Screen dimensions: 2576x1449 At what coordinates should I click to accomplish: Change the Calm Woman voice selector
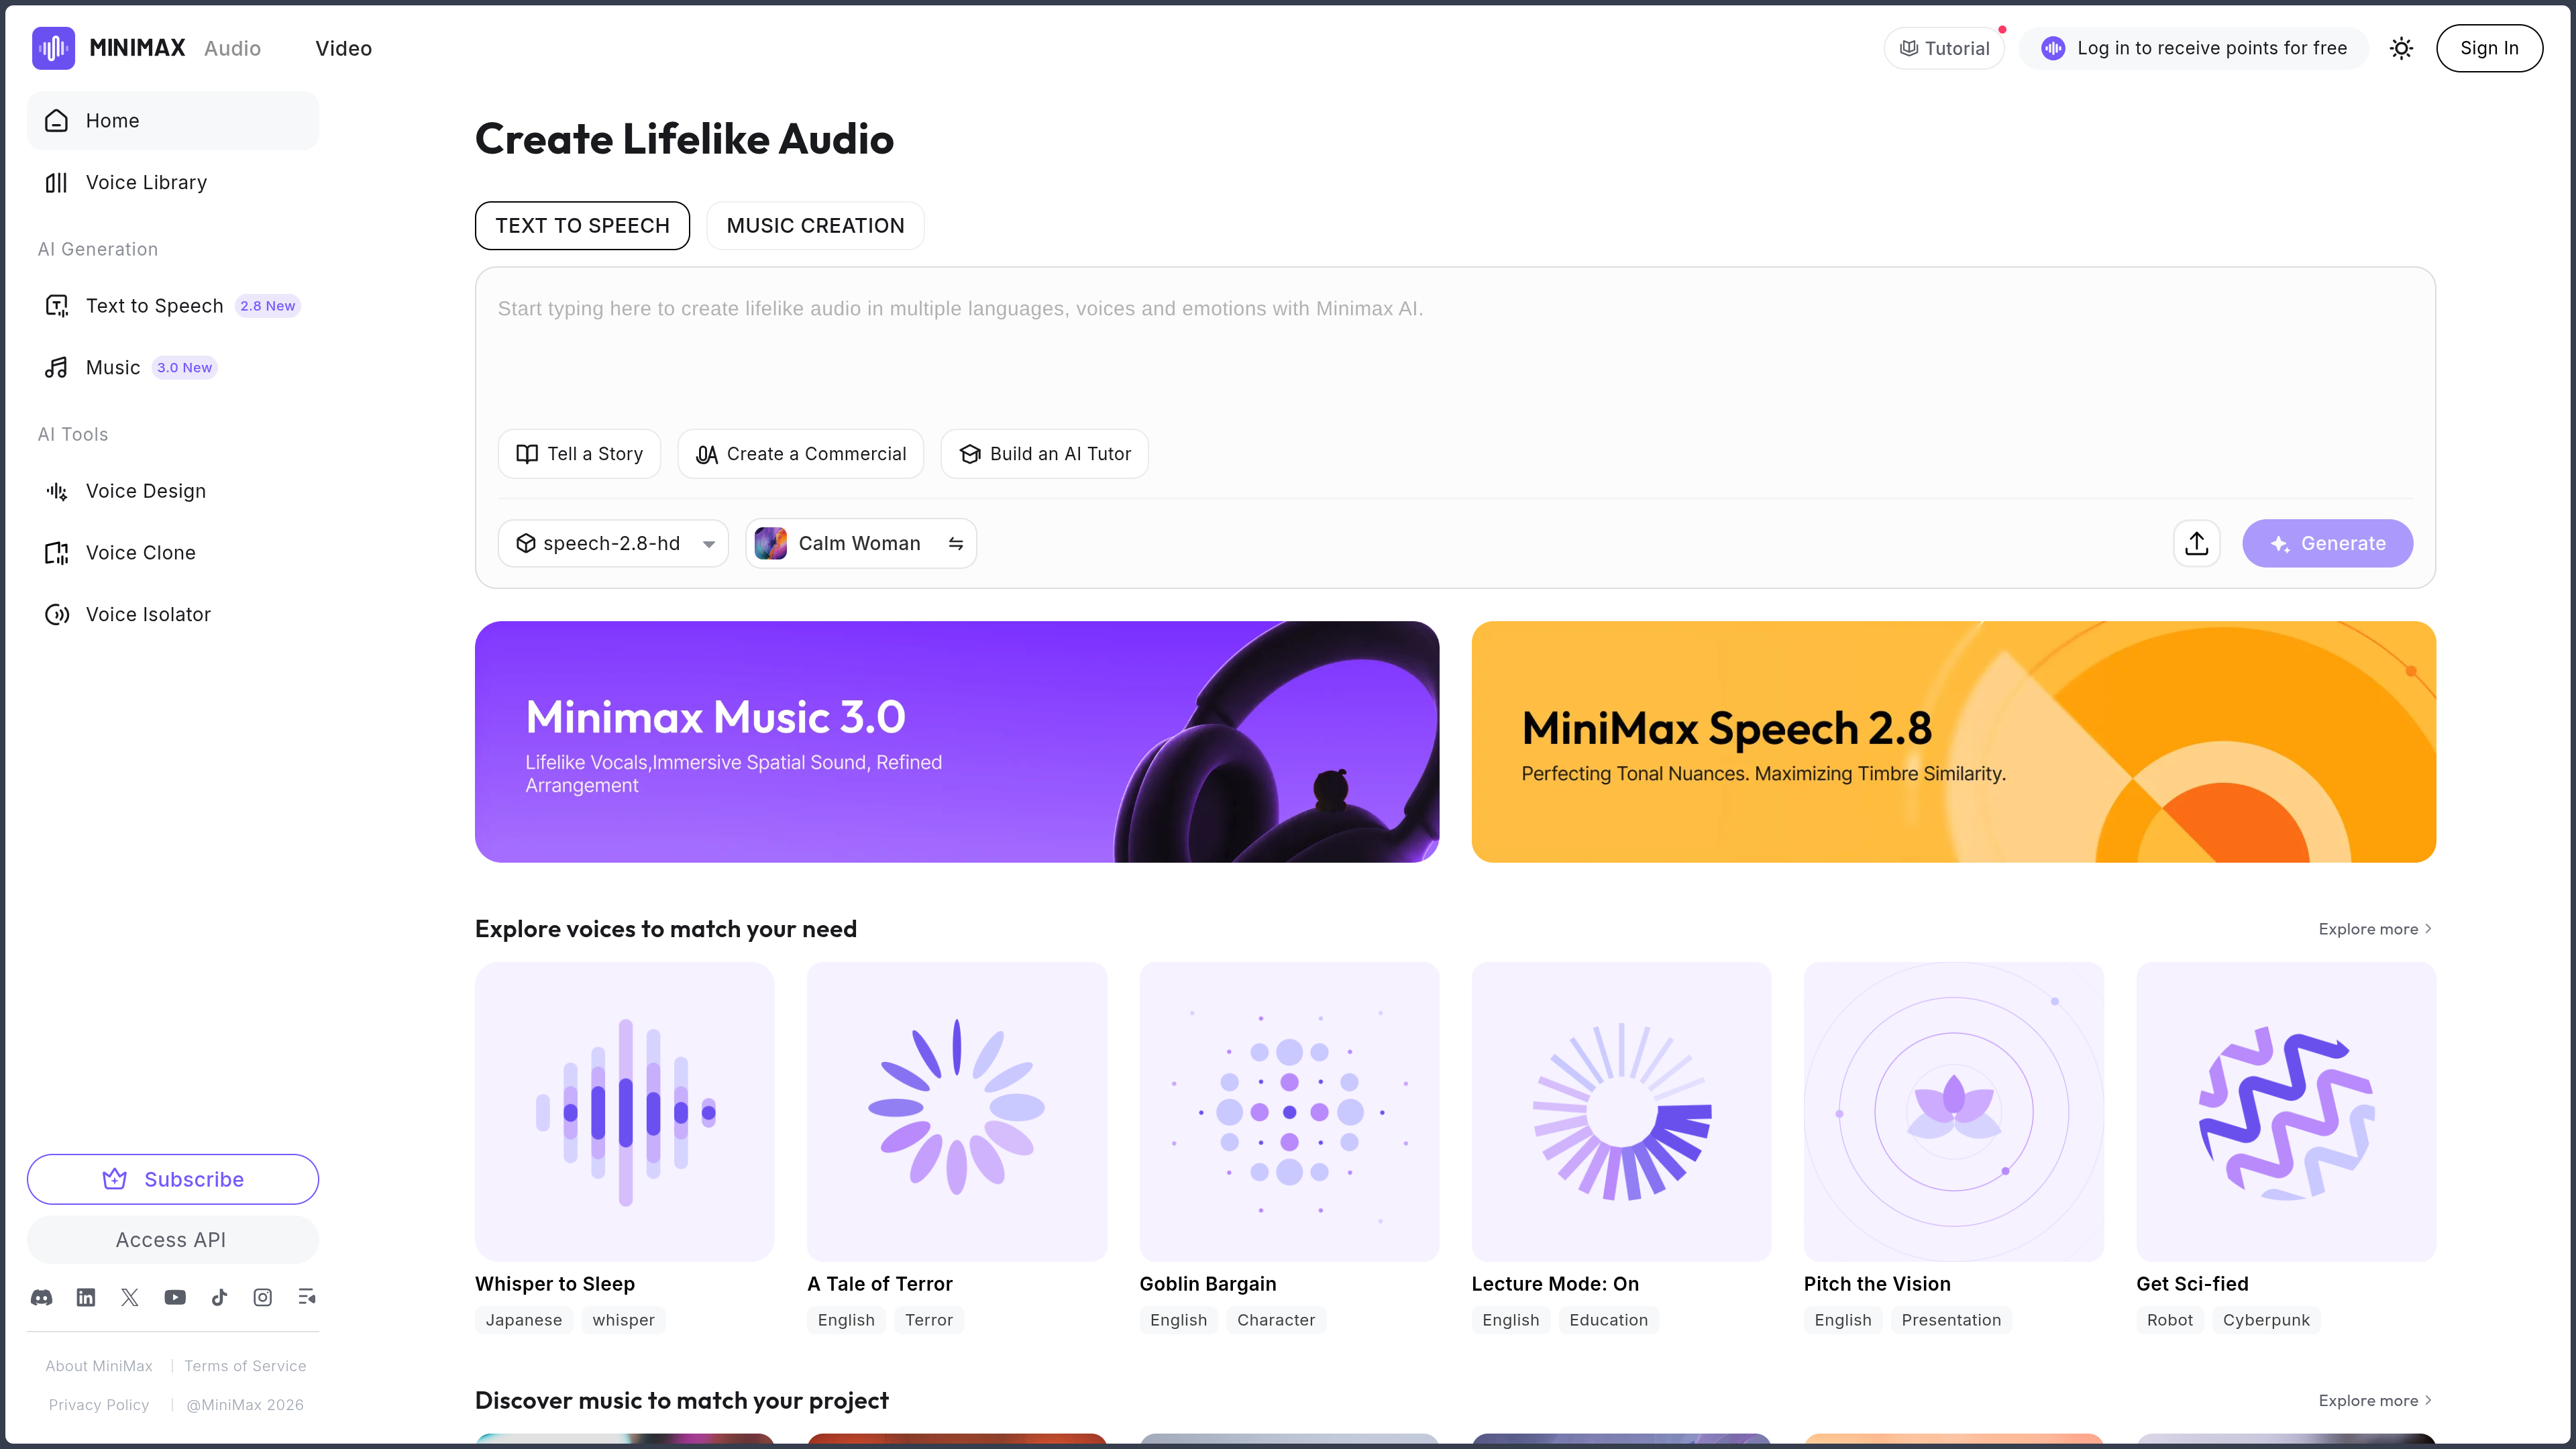[861, 543]
